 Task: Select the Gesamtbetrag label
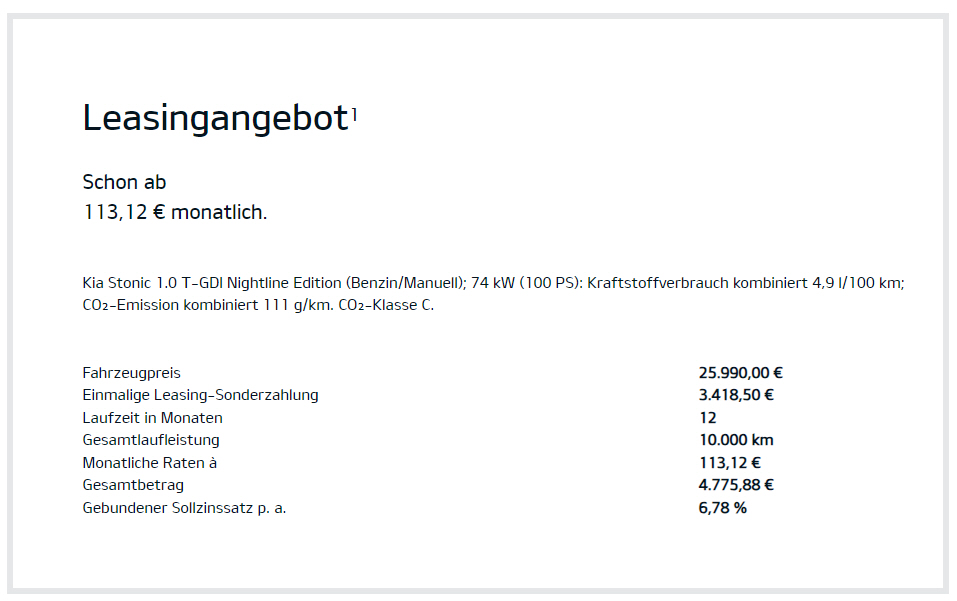pyautogui.click(x=133, y=485)
